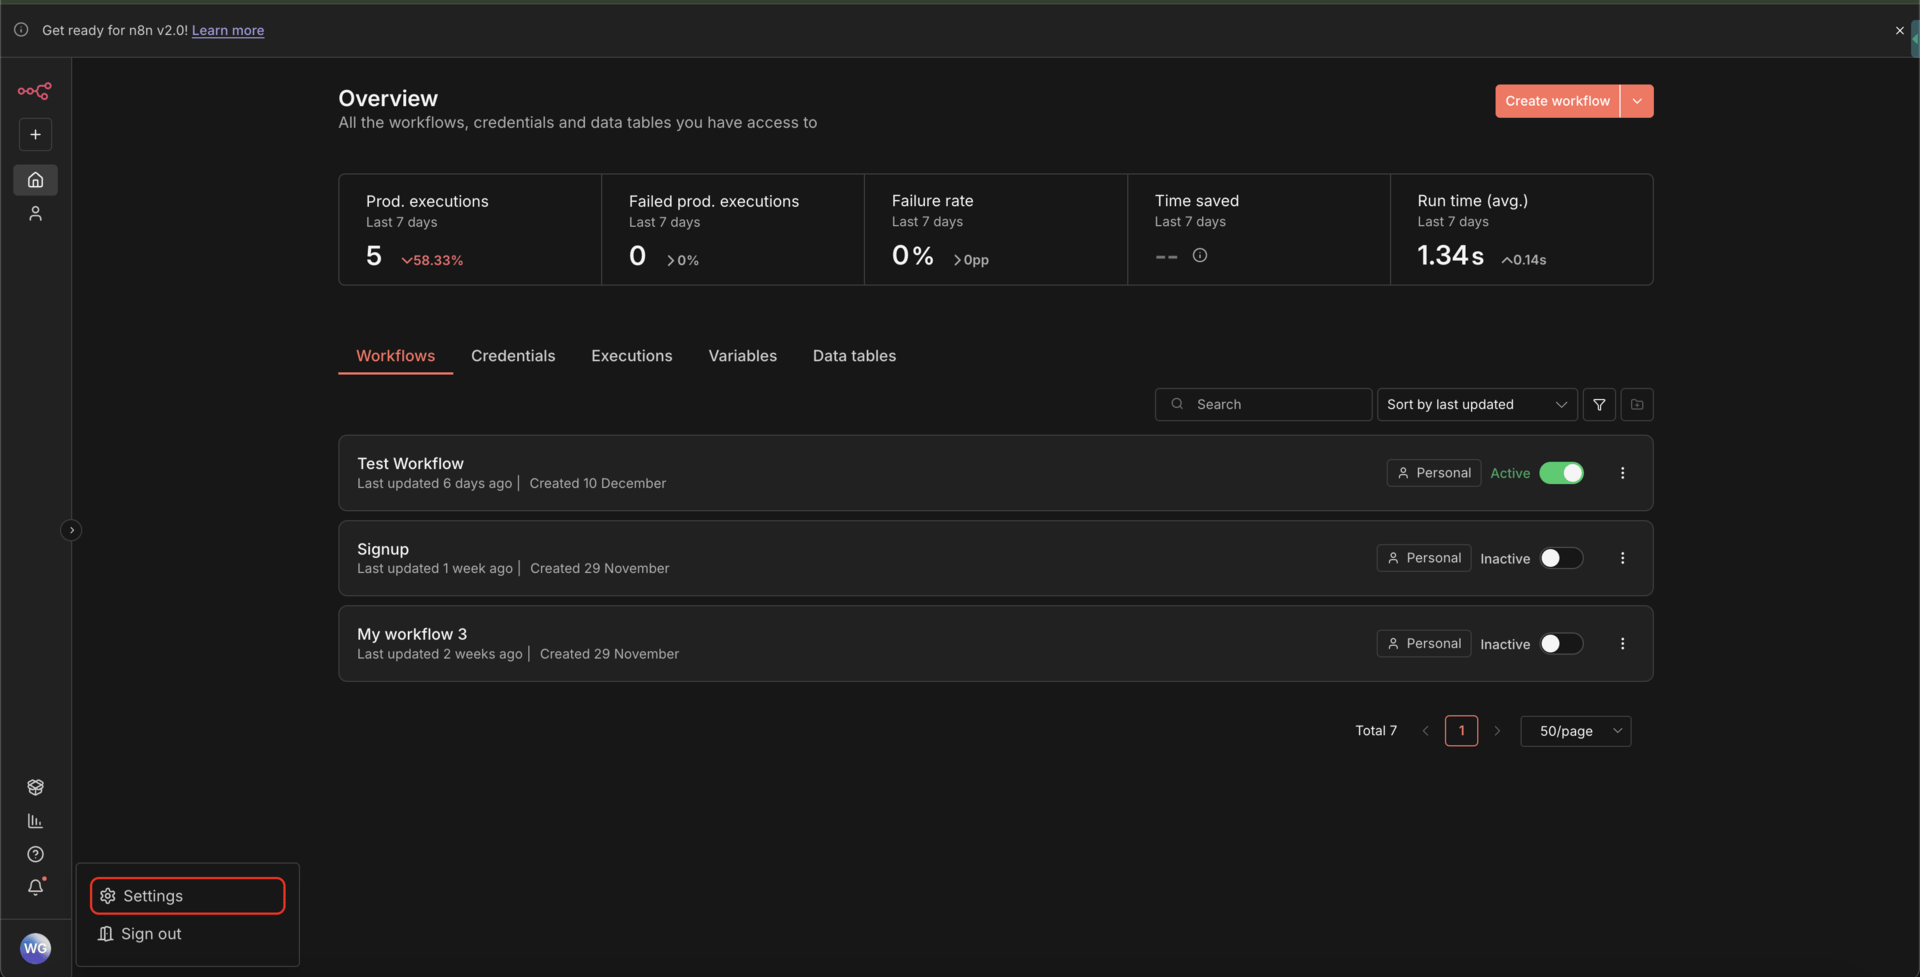This screenshot has height=977, width=1920.
Task: Open the Help question-mark icon
Action: (35, 855)
